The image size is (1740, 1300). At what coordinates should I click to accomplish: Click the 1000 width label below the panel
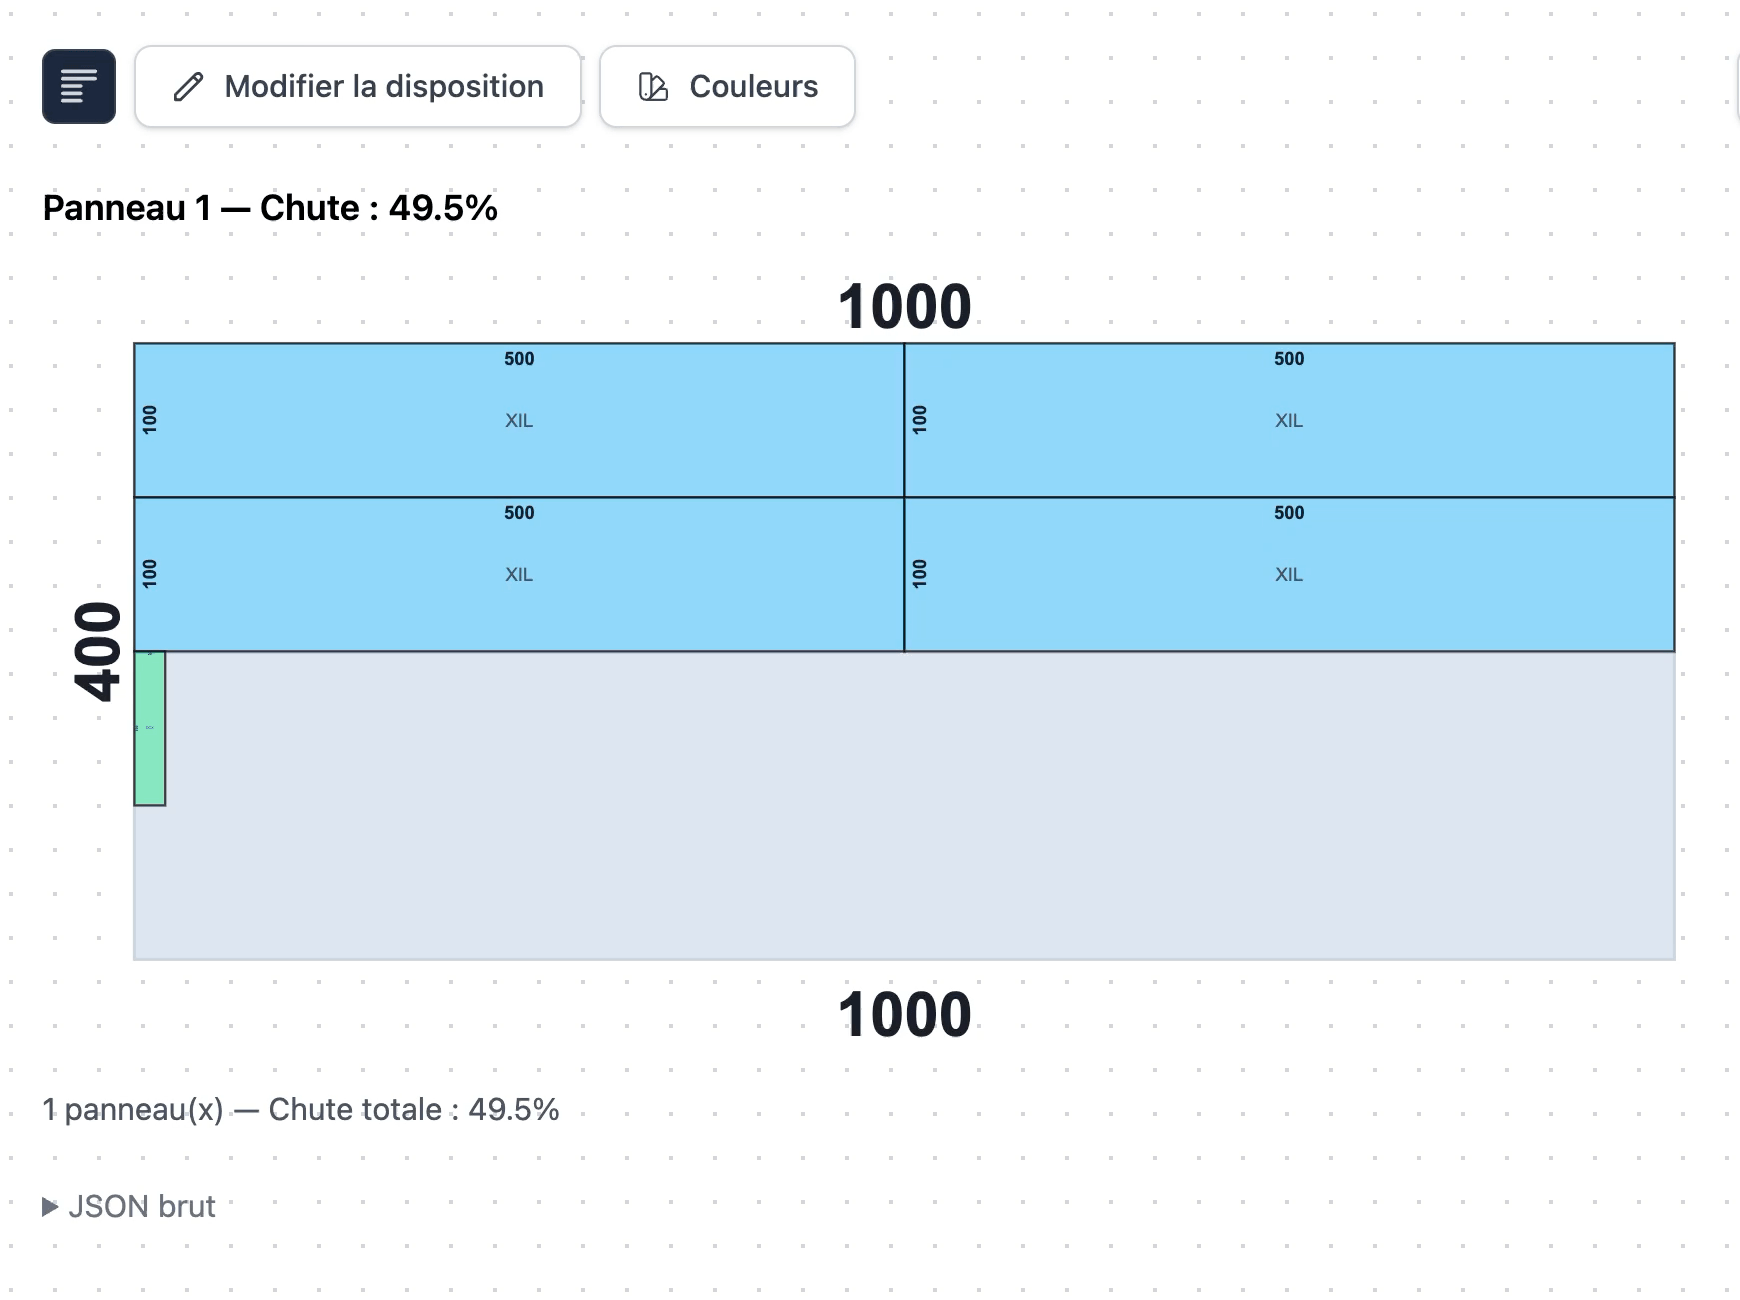pyautogui.click(x=904, y=1014)
